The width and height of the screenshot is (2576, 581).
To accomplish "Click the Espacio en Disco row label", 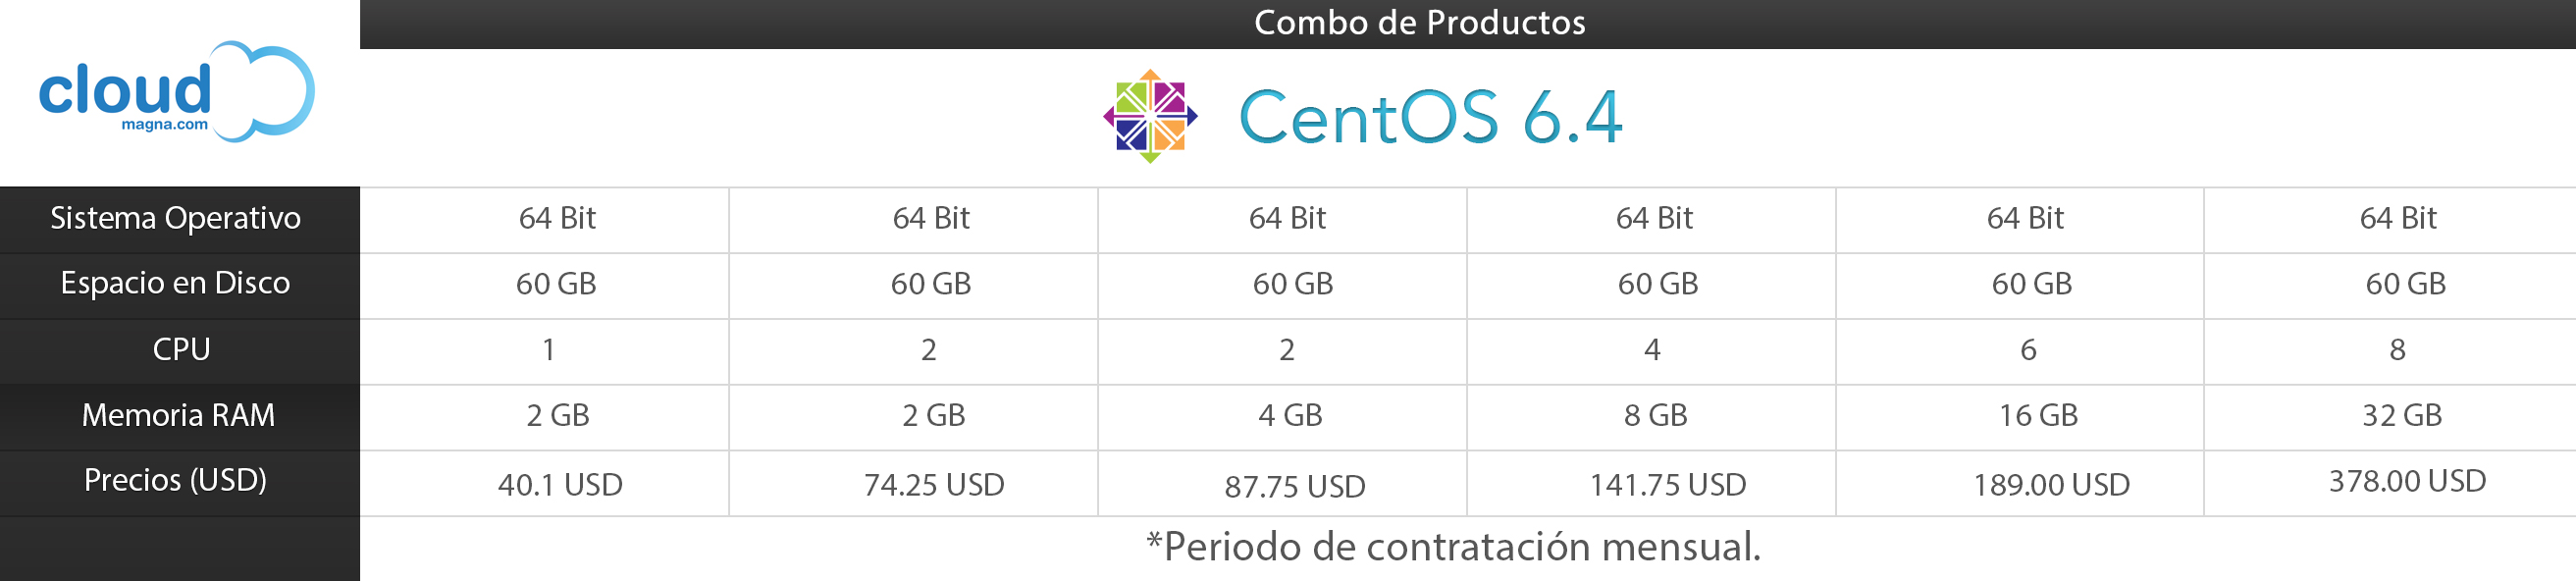I will (175, 283).
